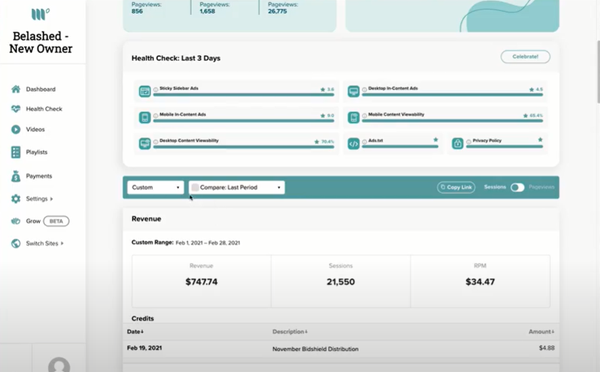Click the Sticky Sidebar Ads icon

coord(145,91)
